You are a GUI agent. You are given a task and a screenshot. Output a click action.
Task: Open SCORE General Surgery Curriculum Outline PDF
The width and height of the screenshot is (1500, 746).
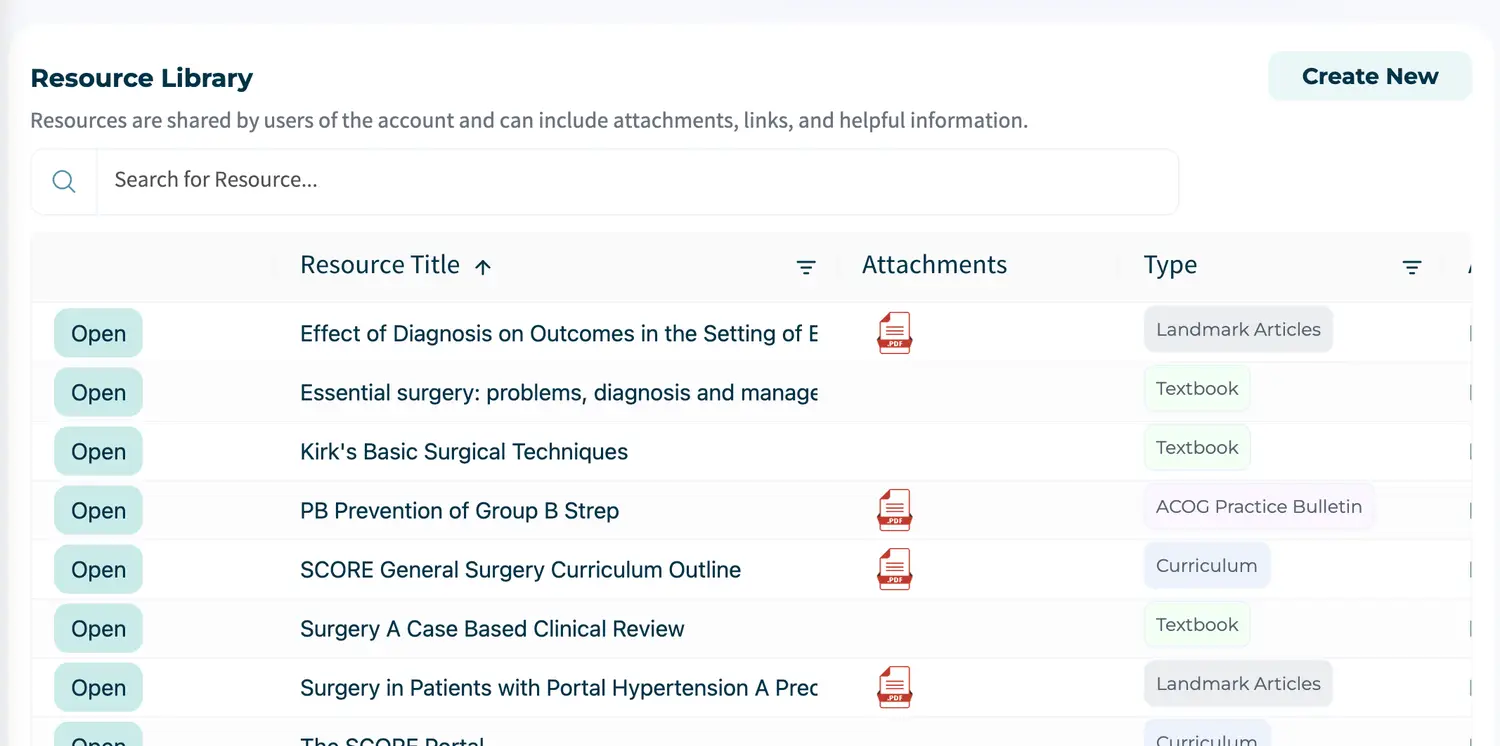point(894,569)
